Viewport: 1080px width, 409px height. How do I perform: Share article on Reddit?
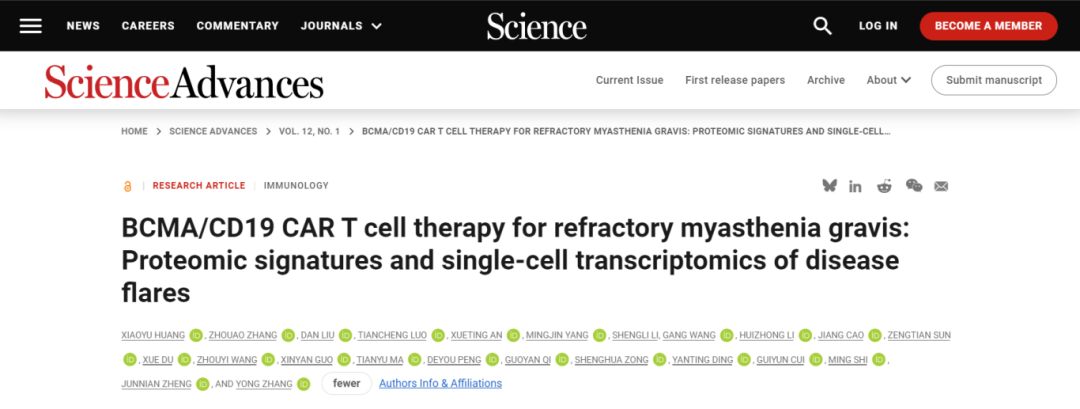(884, 186)
